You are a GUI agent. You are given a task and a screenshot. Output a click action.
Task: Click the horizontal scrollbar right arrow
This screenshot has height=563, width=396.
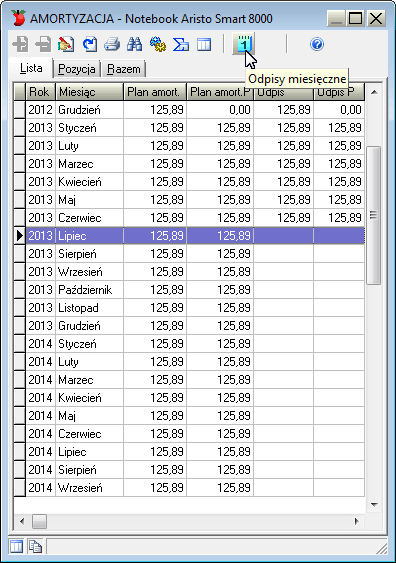[357, 521]
